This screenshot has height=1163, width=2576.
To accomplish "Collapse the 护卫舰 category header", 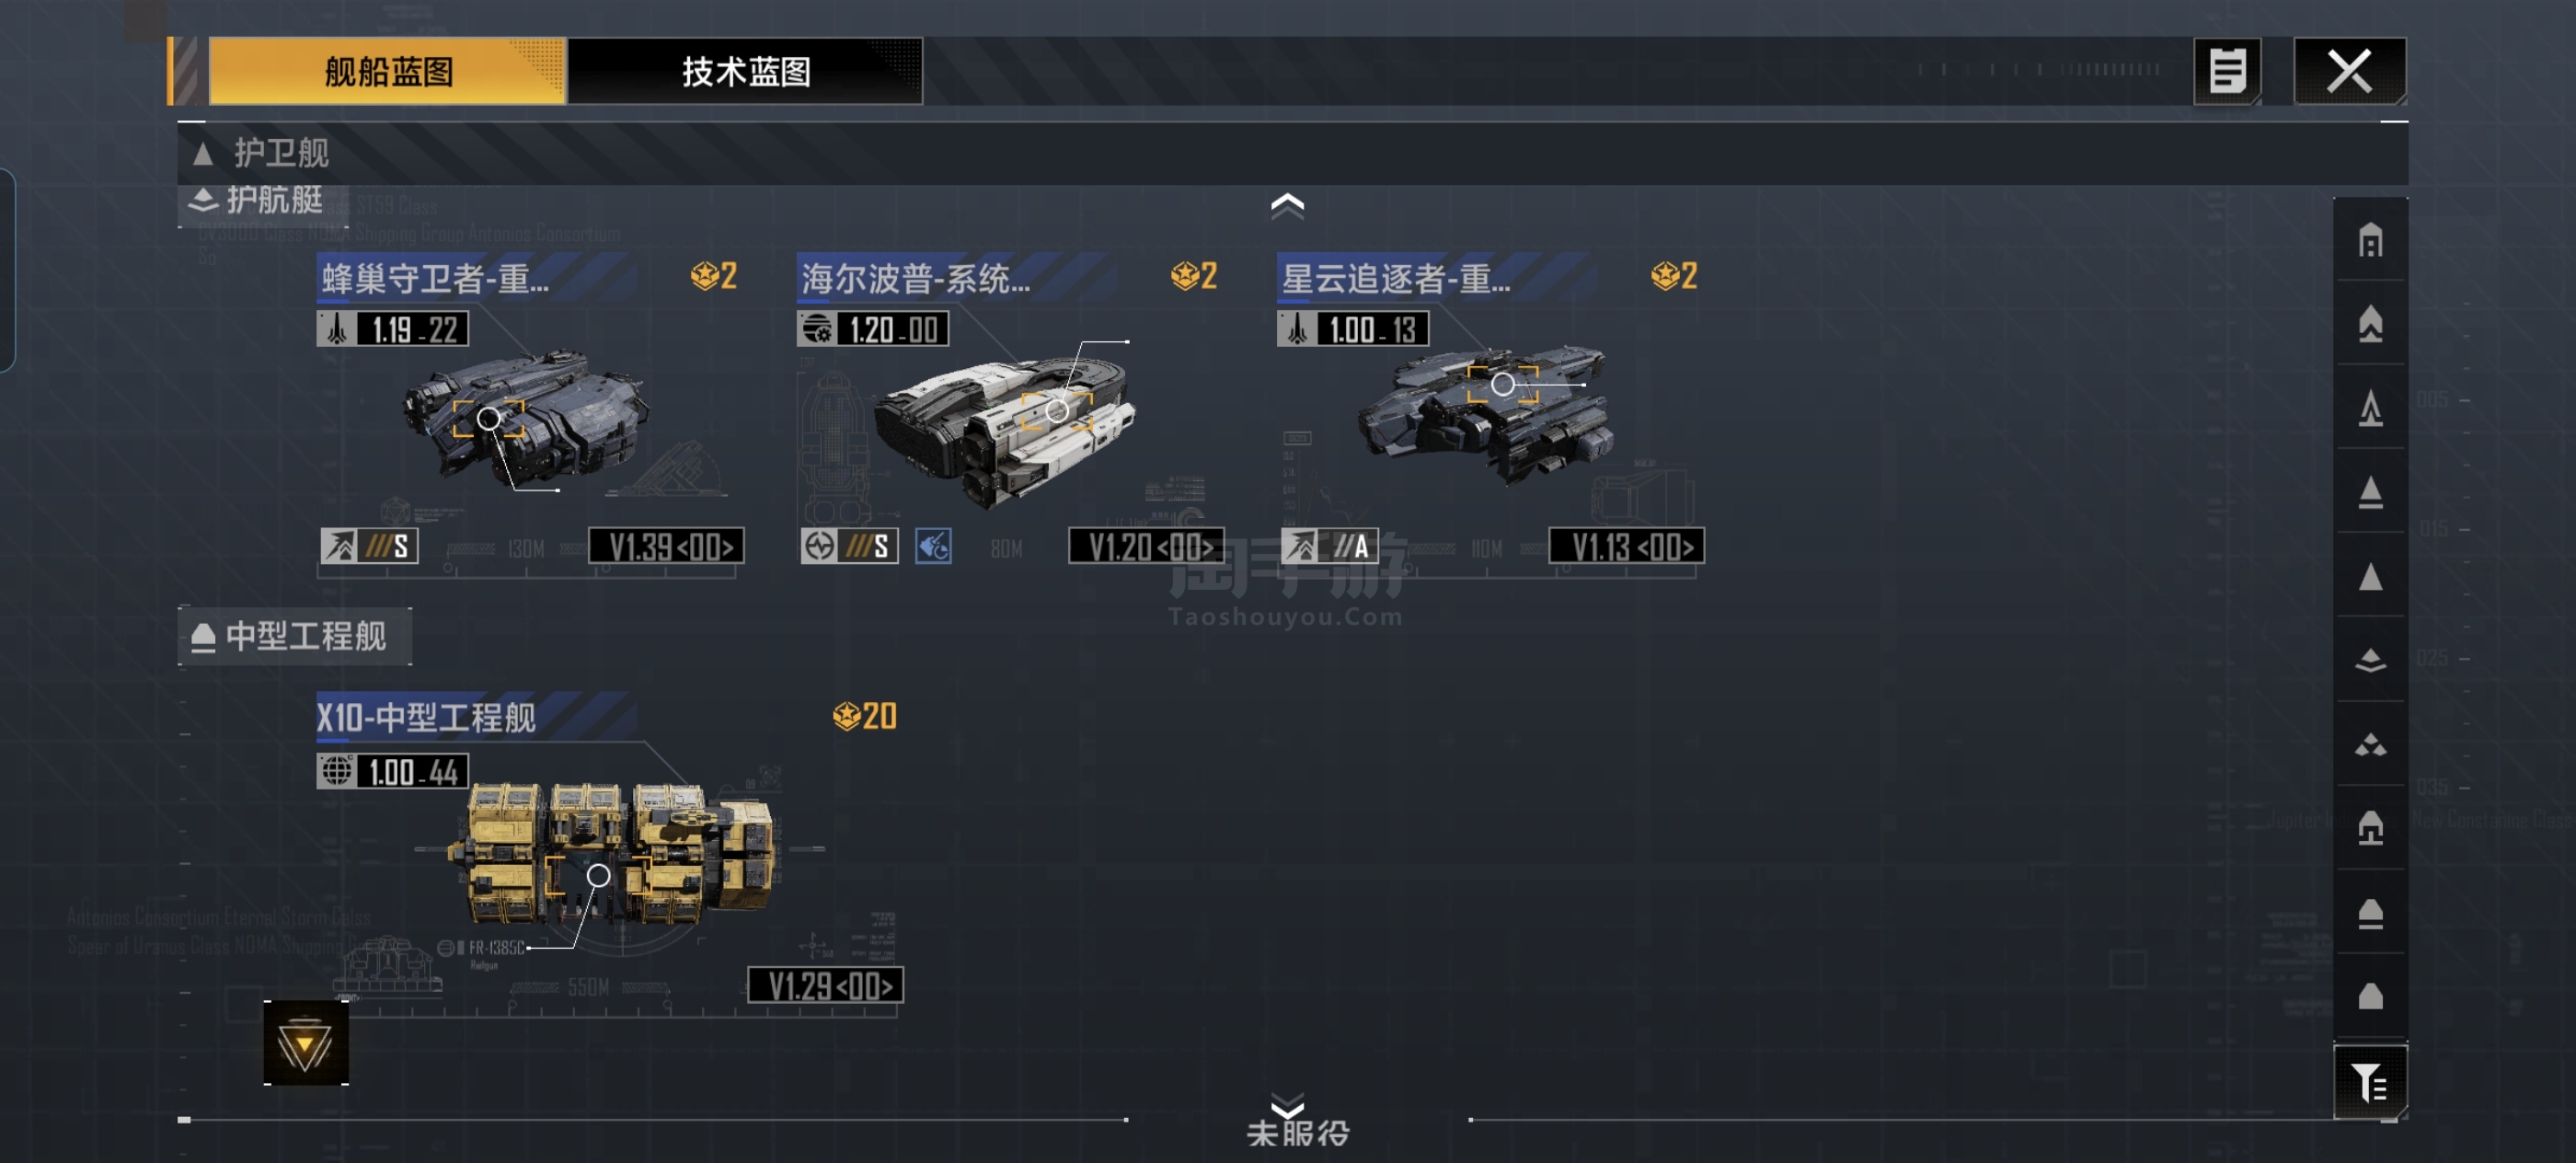I will (260, 153).
